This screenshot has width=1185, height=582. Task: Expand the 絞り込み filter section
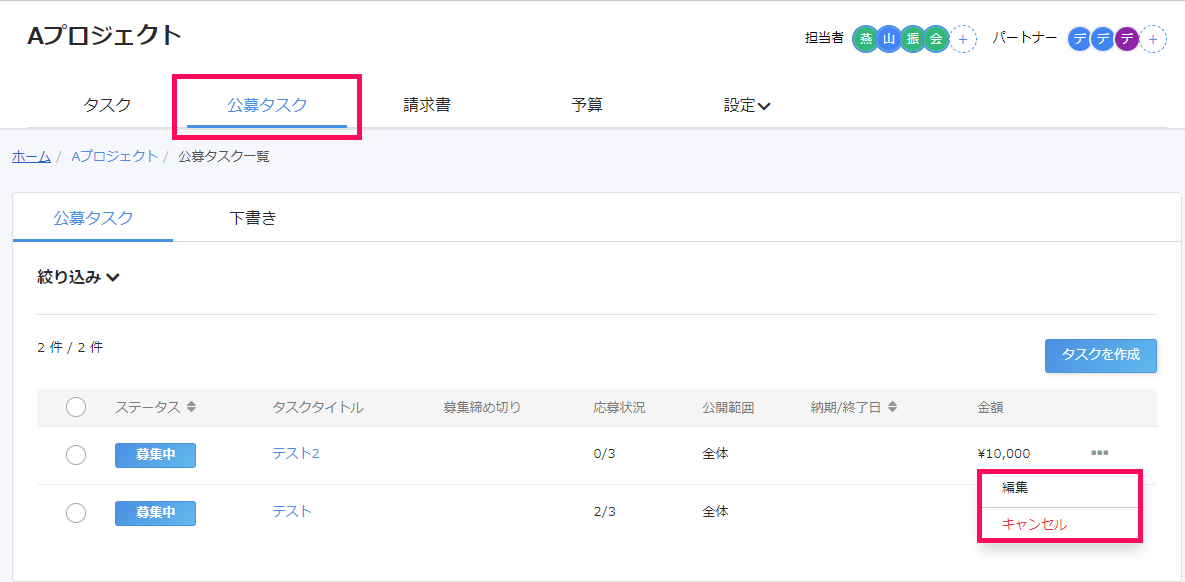pyautogui.click(x=79, y=277)
